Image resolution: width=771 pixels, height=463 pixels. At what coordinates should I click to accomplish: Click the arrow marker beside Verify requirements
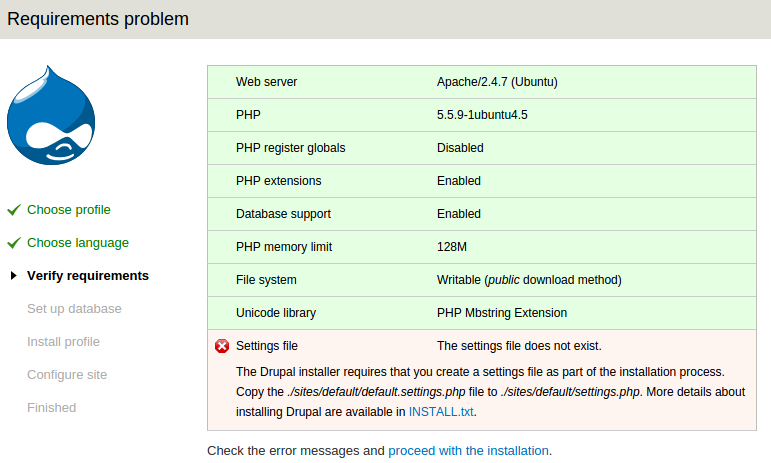[x=14, y=276]
